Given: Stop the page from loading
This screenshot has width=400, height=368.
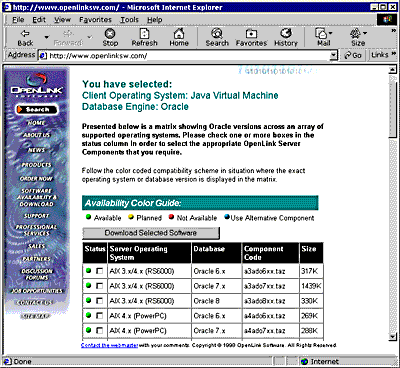Looking at the screenshot, I should (110, 37).
